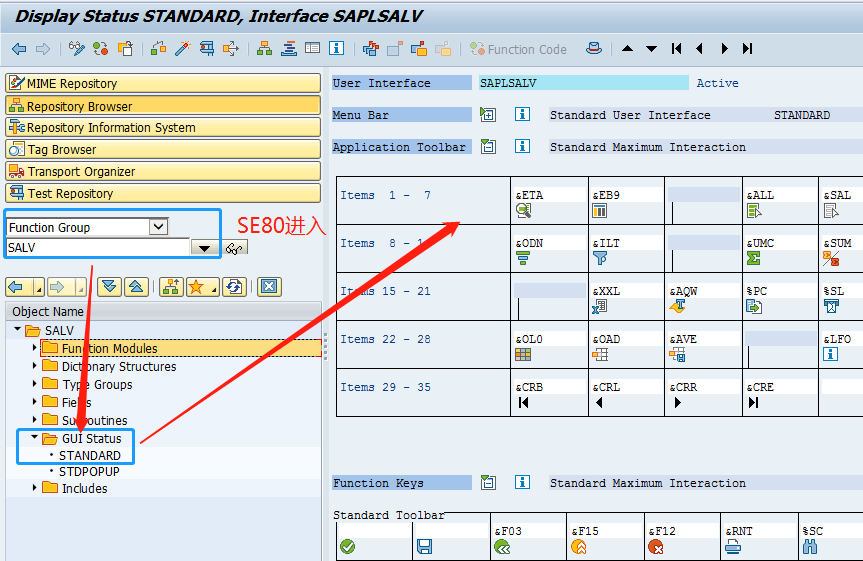Collapse the GUI Status folder
This screenshot has width=863, height=561.
pyautogui.click(x=35, y=437)
